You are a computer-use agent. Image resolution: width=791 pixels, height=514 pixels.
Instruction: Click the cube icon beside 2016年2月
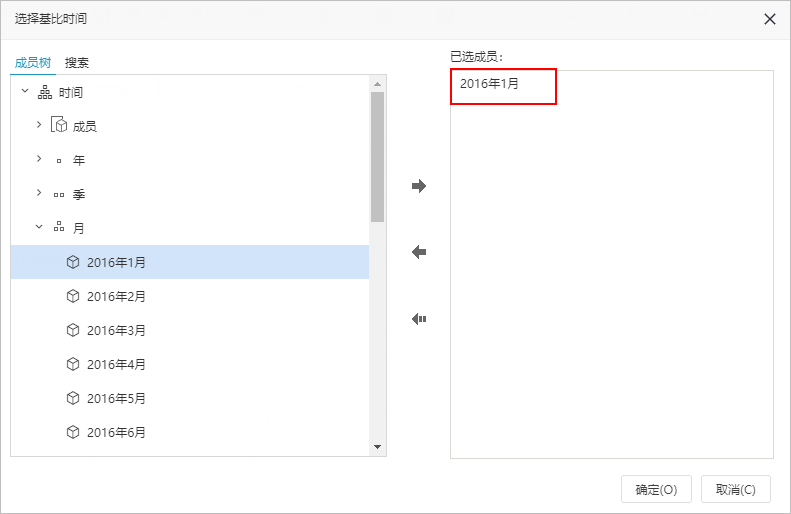(73, 296)
